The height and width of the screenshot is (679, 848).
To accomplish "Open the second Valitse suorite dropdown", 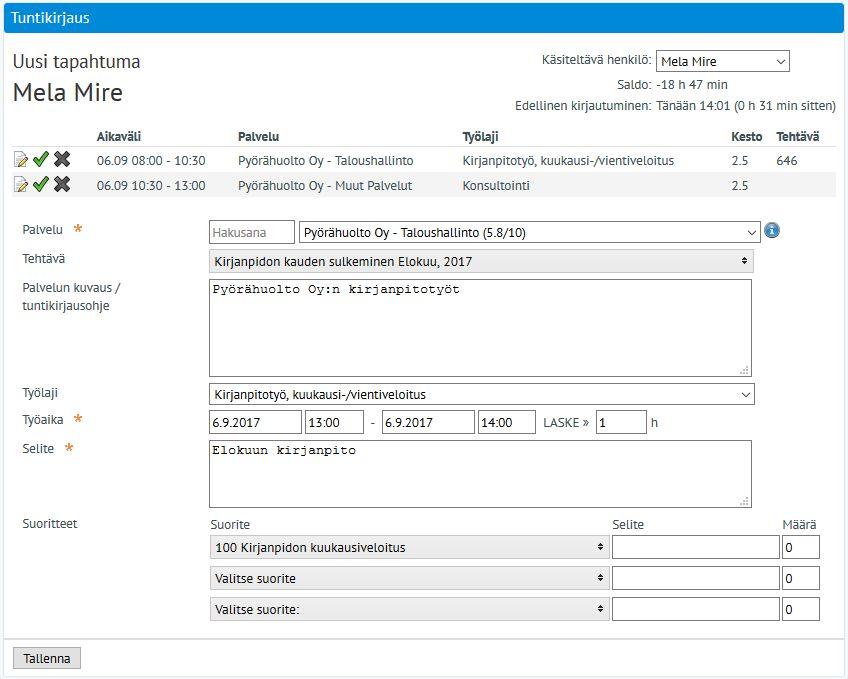I will (x=409, y=578).
